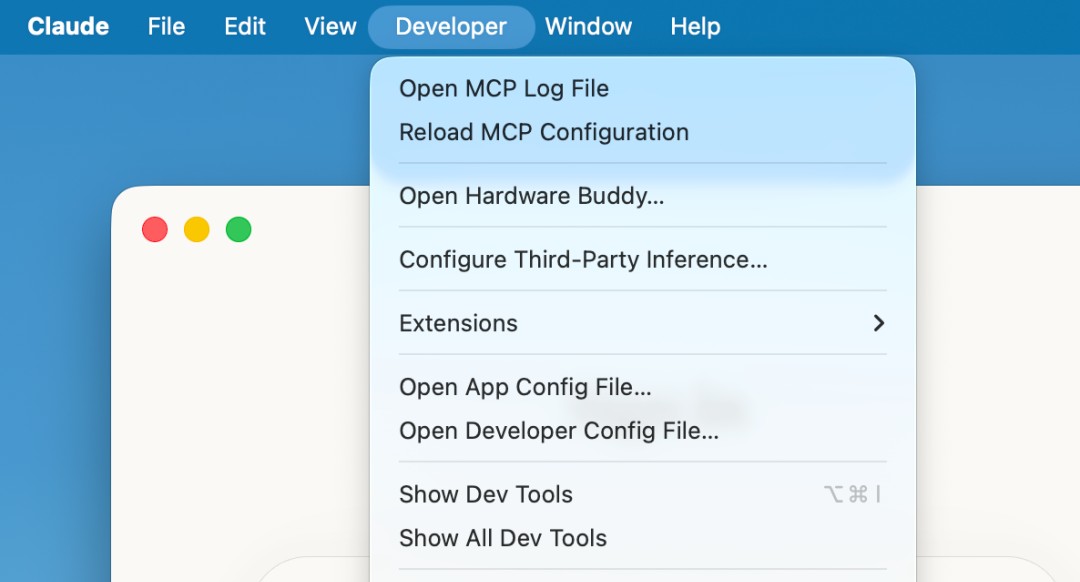Open the View menu

(x=330, y=26)
